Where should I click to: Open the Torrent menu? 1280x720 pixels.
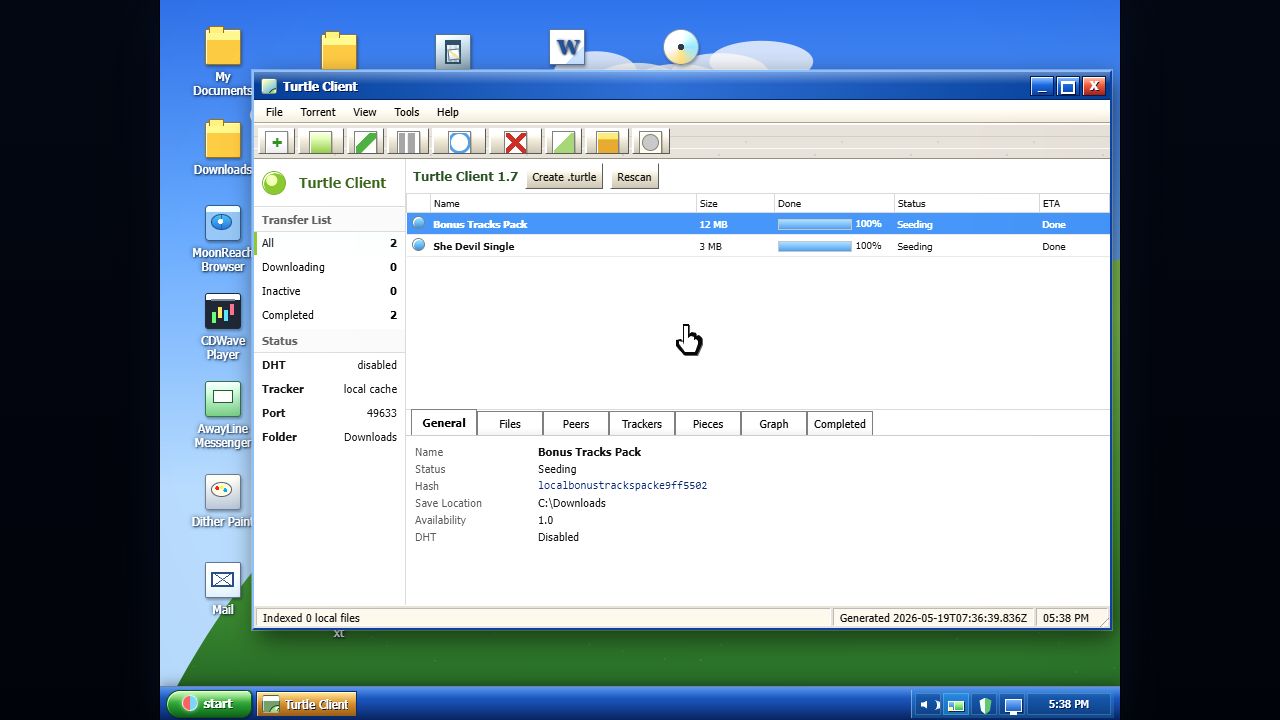(x=318, y=112)
